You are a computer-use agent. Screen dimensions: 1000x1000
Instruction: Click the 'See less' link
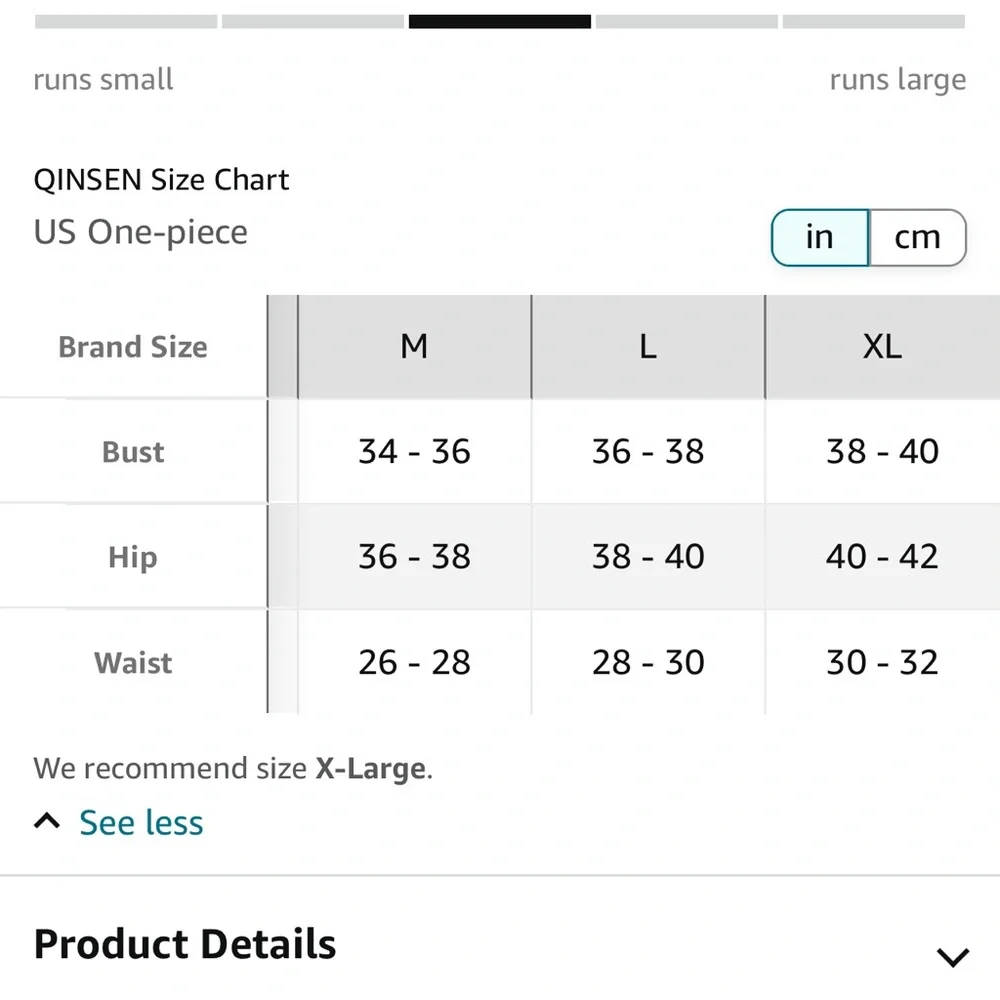(x=141, y=823)
